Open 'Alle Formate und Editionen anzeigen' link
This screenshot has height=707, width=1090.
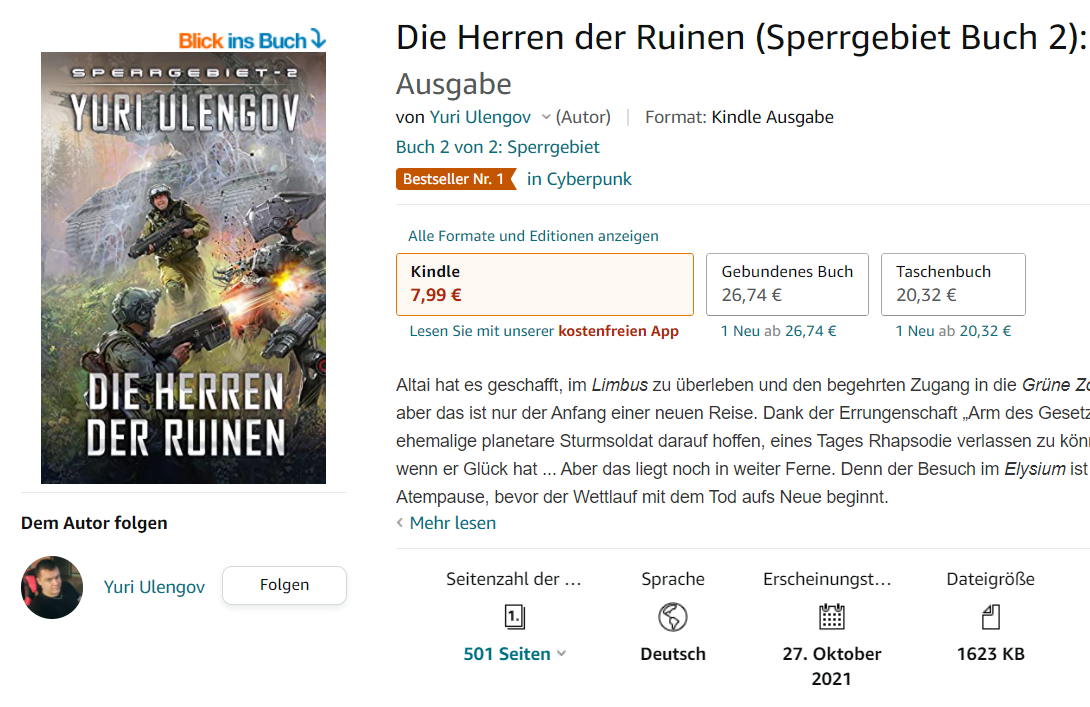click(533, 236)
